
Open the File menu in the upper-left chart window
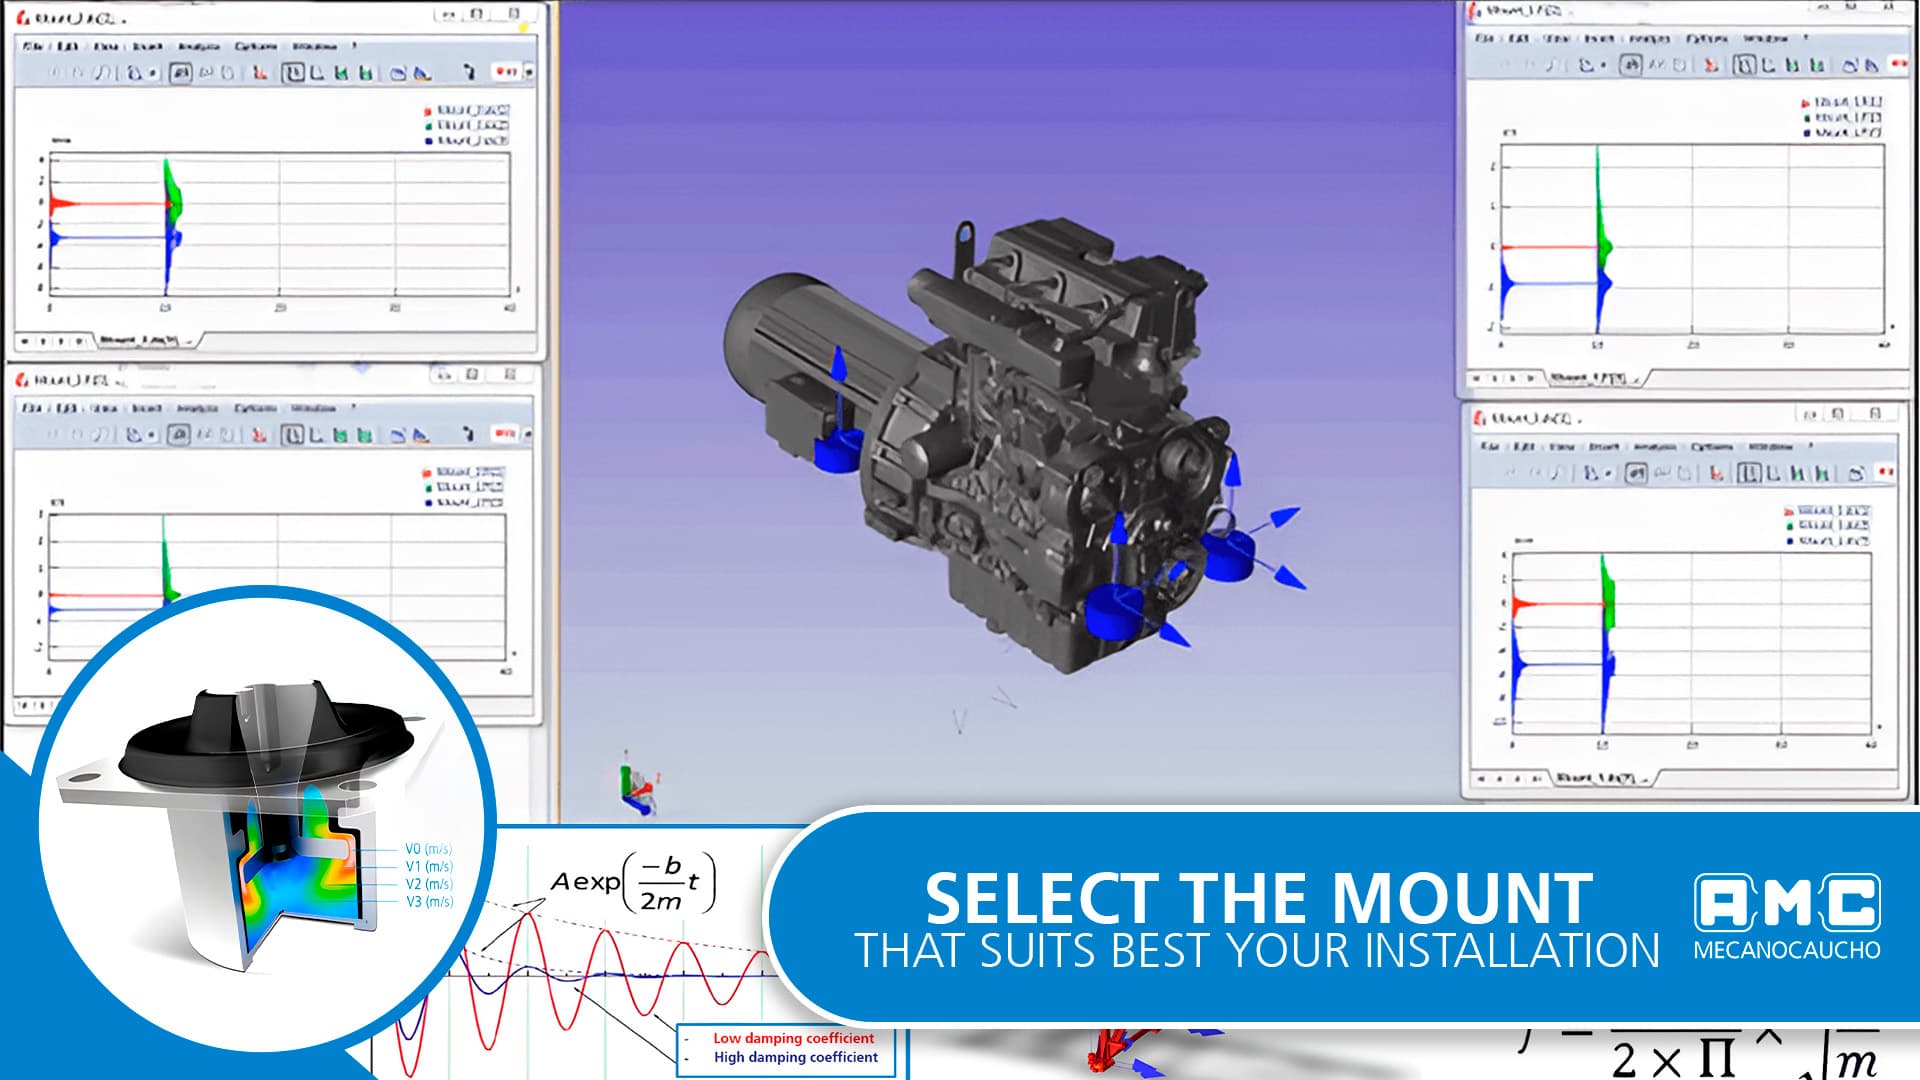click(x=33, y=46)
